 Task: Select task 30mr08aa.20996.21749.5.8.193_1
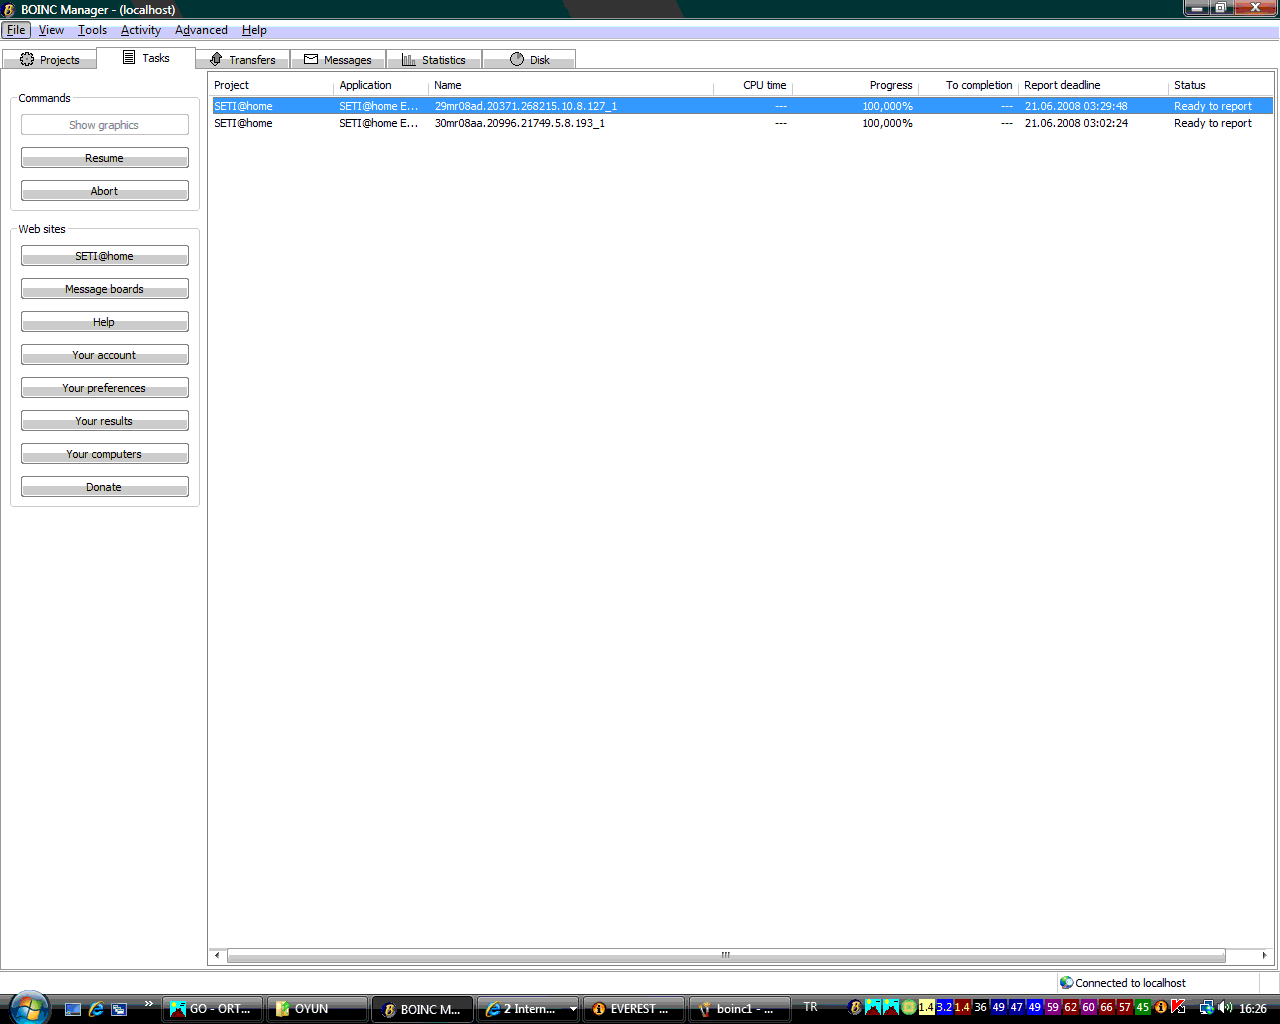tap(742, 123)
